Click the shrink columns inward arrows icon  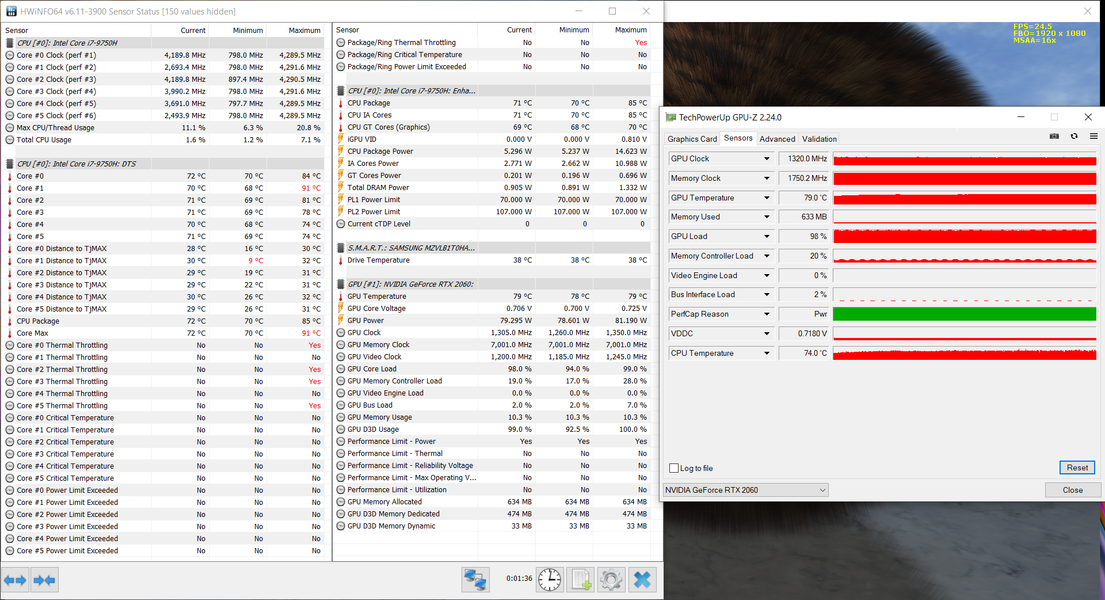pyautogui.click(x=44, y=580)
